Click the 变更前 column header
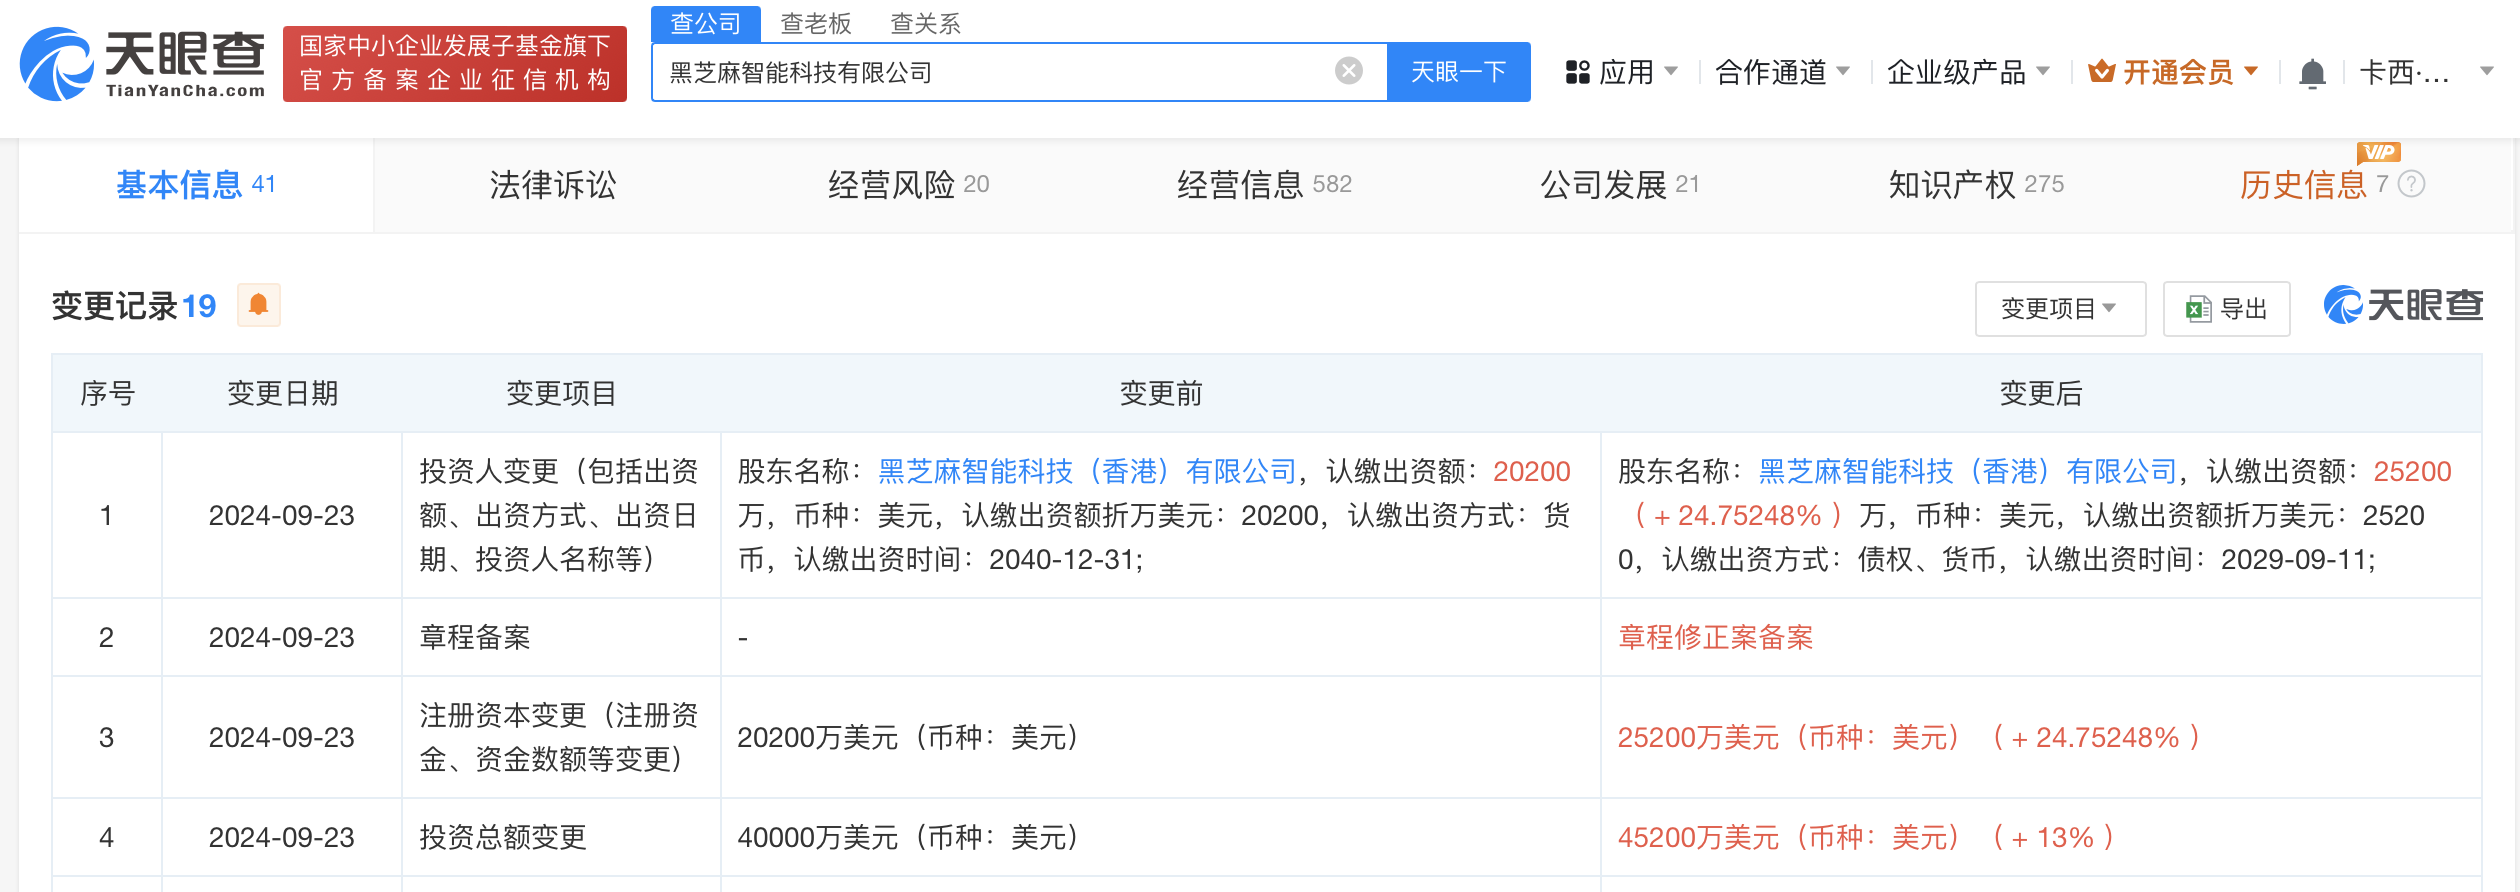This screenshot has width=2520, height=892. (x=1161, y=393)
